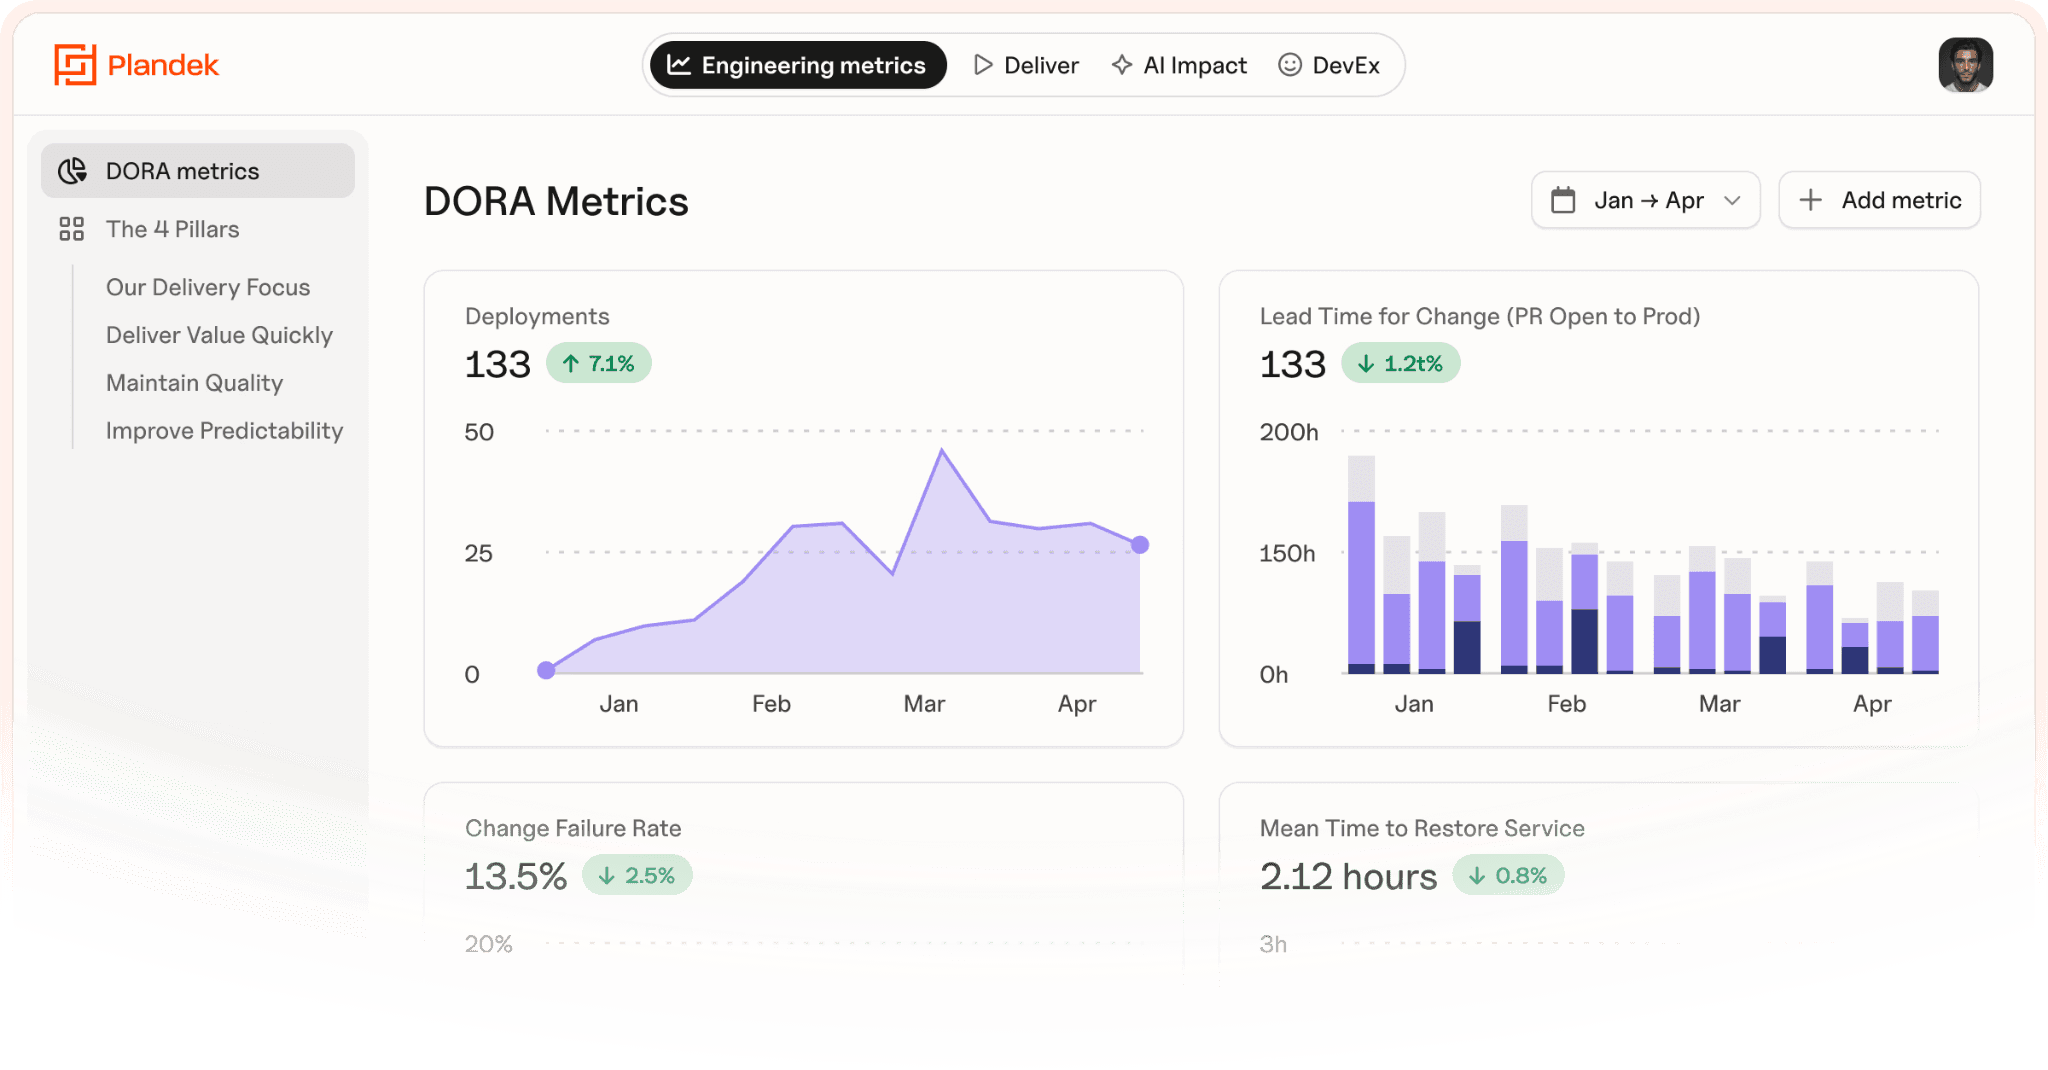Select the Engineering metrics tab

798,65
